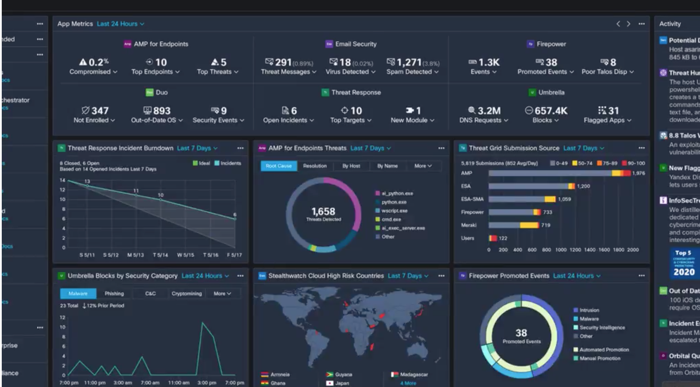Open options menu of AMP for Endpoints Threats tile

441,148
